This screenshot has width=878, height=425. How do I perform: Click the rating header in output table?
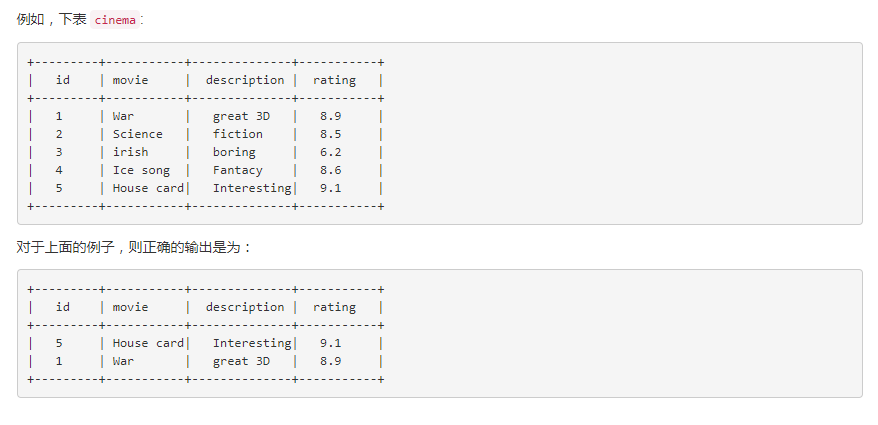tap(334, 307)
